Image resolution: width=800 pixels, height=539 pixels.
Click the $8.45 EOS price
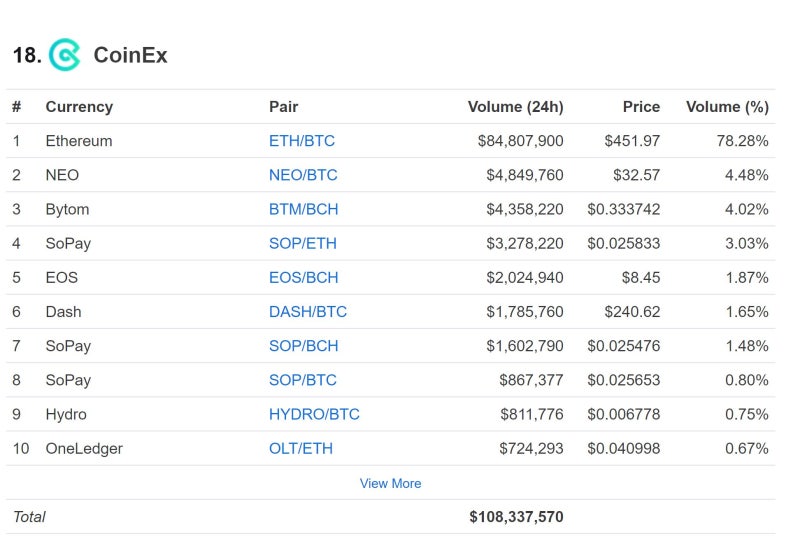coord(641,278)
